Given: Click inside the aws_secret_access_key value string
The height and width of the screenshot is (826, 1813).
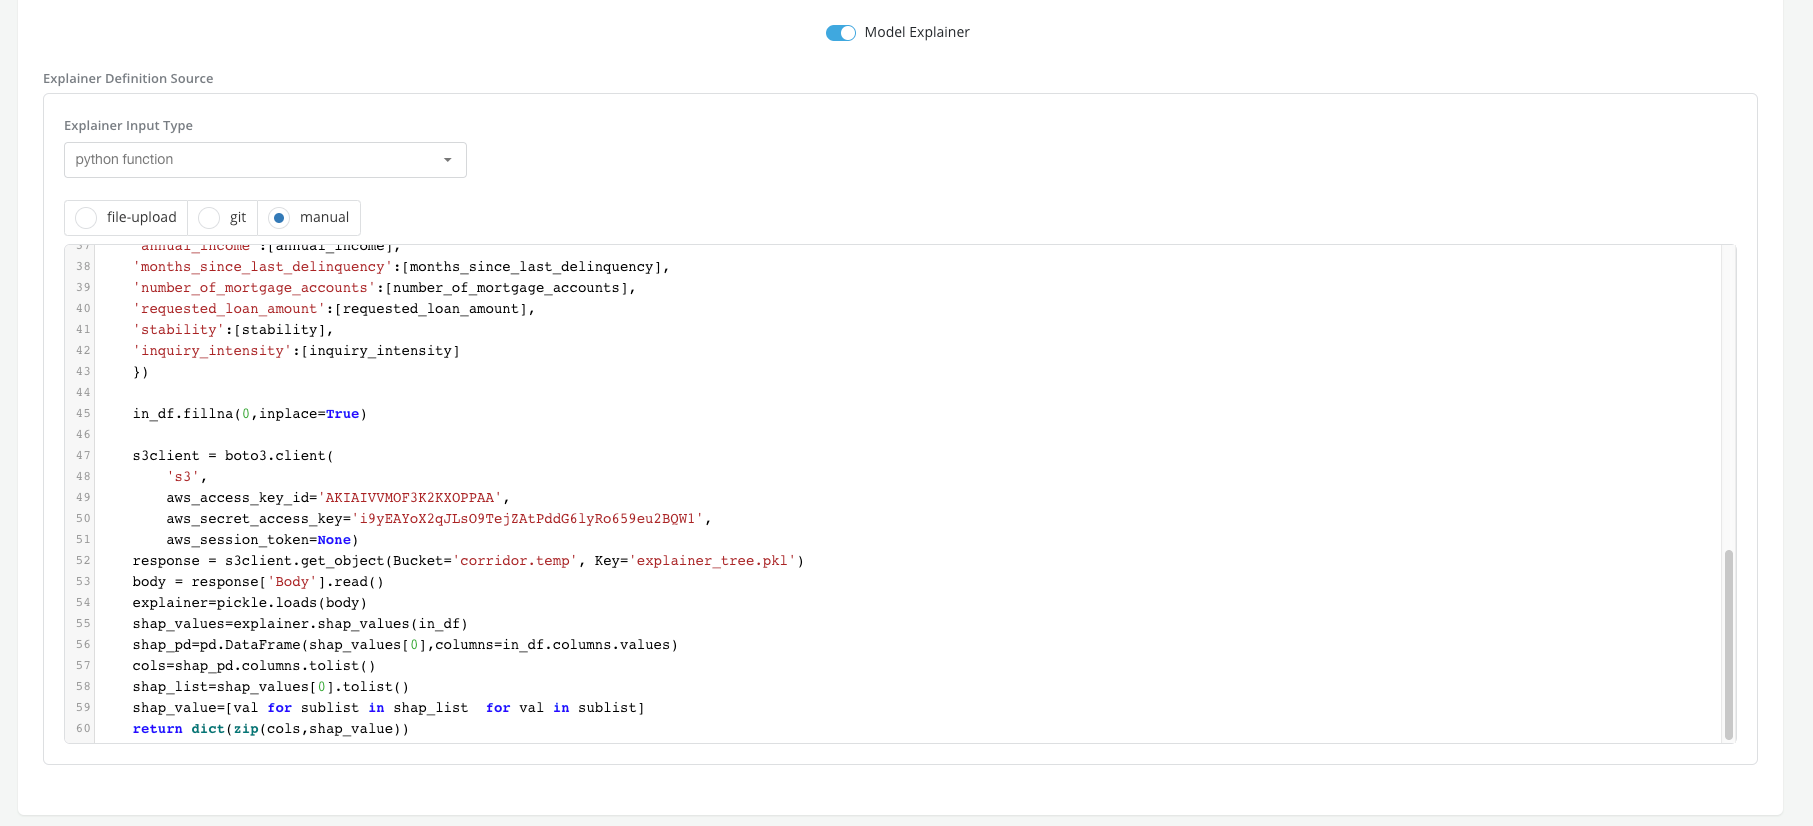Looking at the screenshot, I should pyautogui.click(x=527, y=519).
